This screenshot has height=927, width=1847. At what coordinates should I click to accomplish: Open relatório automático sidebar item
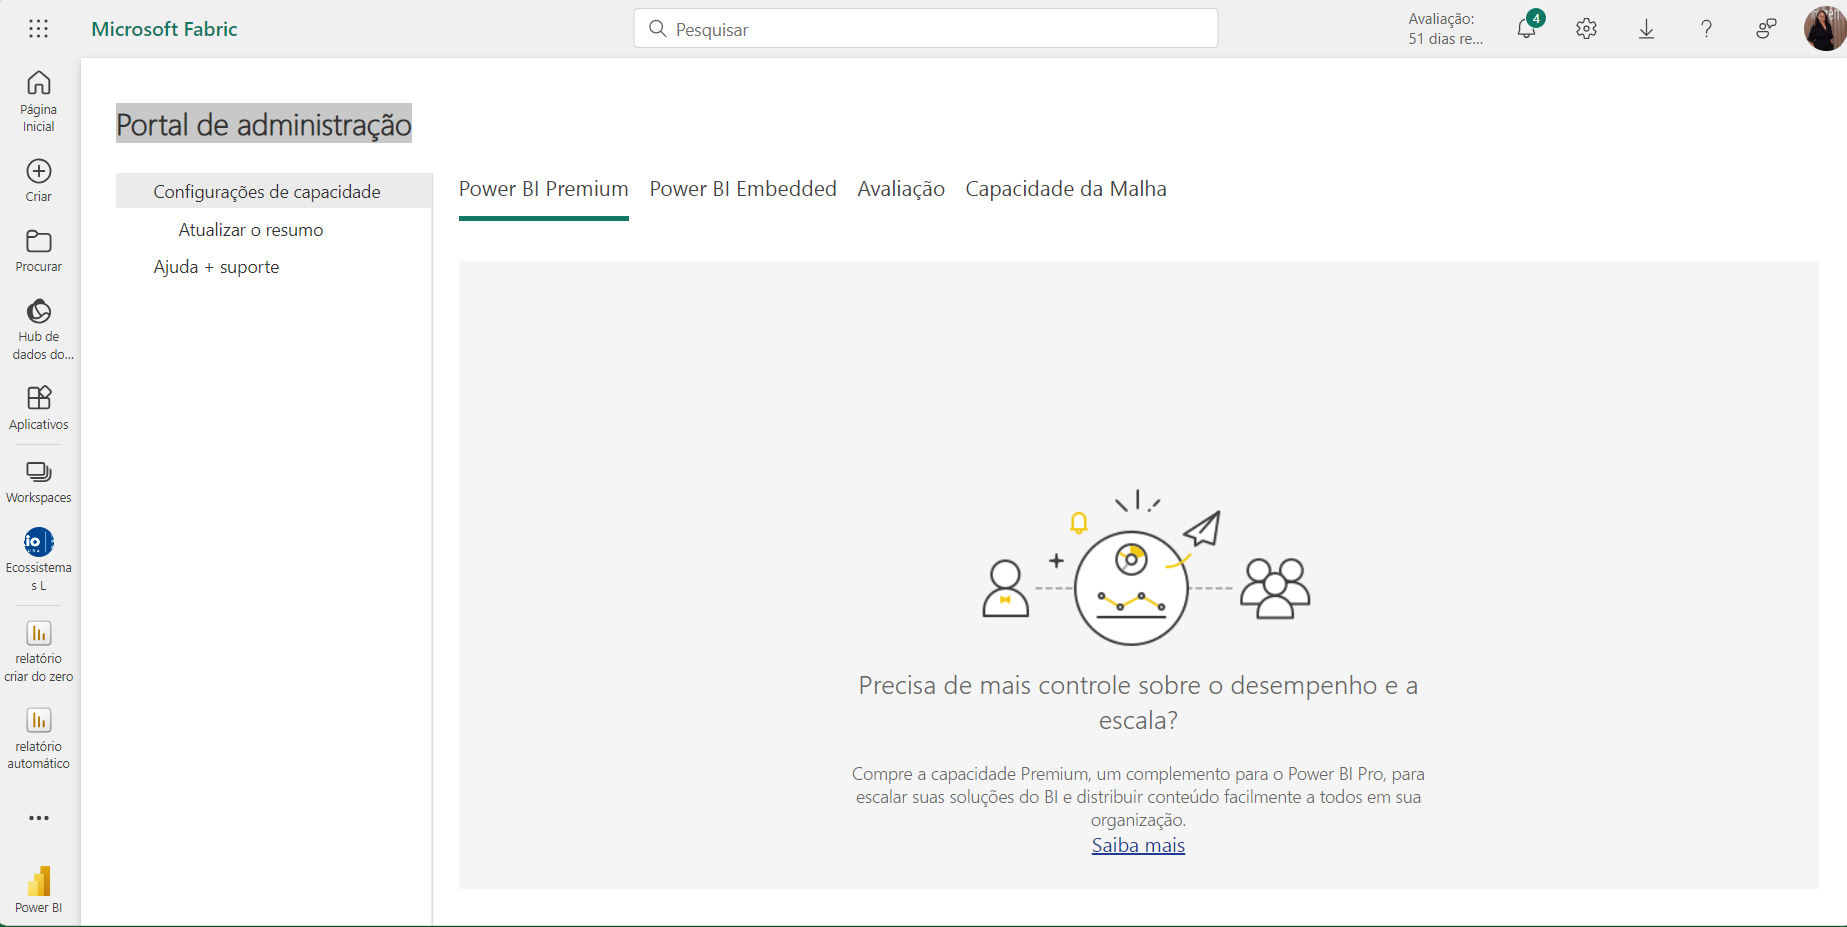click(x=39, y=738)
